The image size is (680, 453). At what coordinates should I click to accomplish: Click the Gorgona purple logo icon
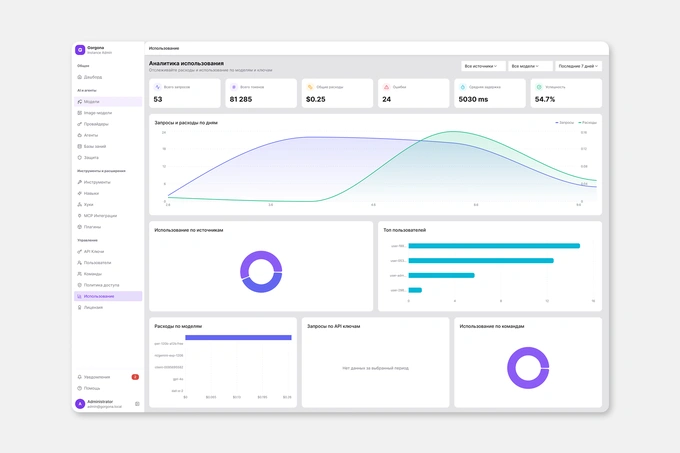point(80,50)
